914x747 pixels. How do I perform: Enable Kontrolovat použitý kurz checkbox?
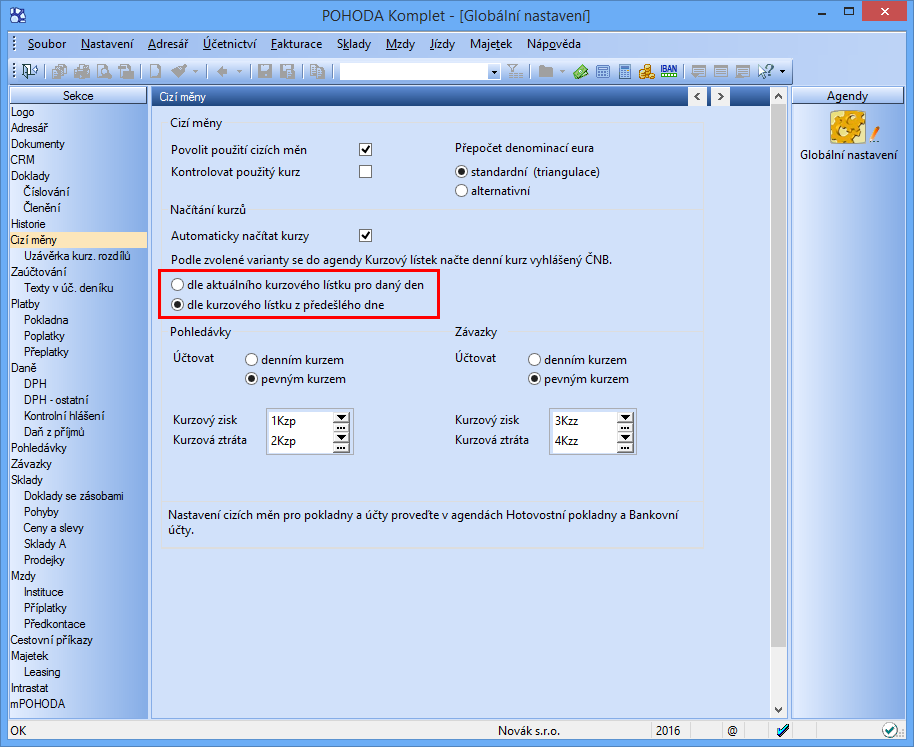[365, 172]
